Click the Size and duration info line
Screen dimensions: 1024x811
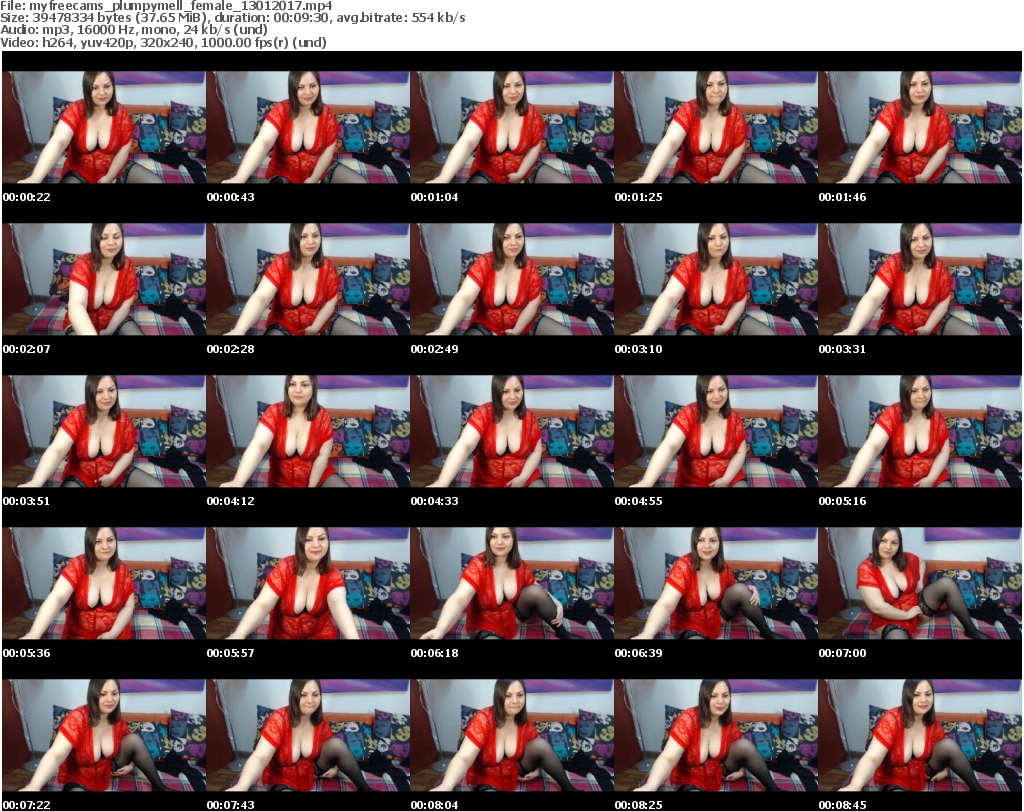pyautogui.click(x=233, y=18)
